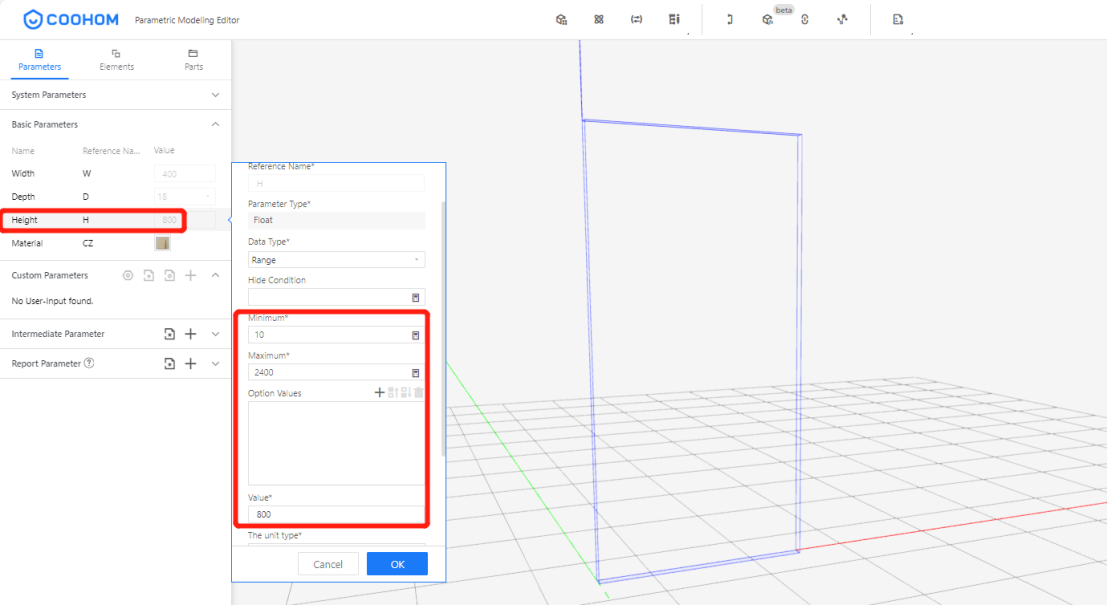
Task: Open the Data Type Range dropdown
Action: 336,260
